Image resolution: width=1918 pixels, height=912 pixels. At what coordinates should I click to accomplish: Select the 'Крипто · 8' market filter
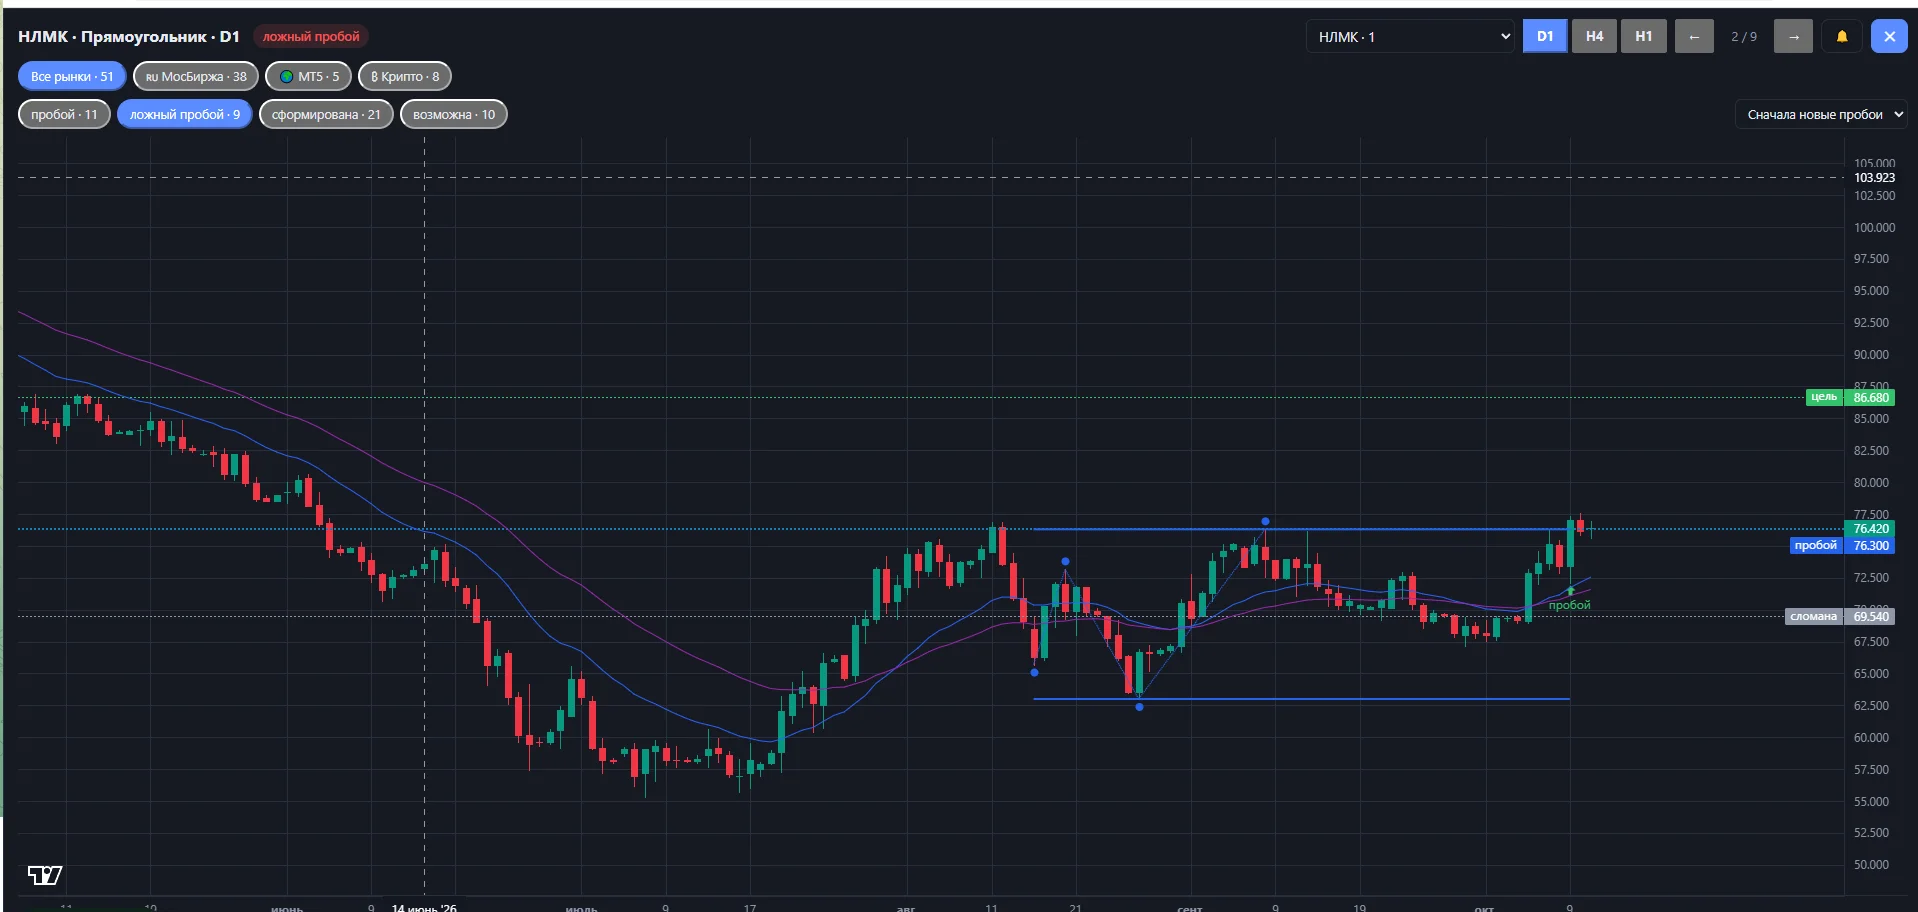[405, 76]
